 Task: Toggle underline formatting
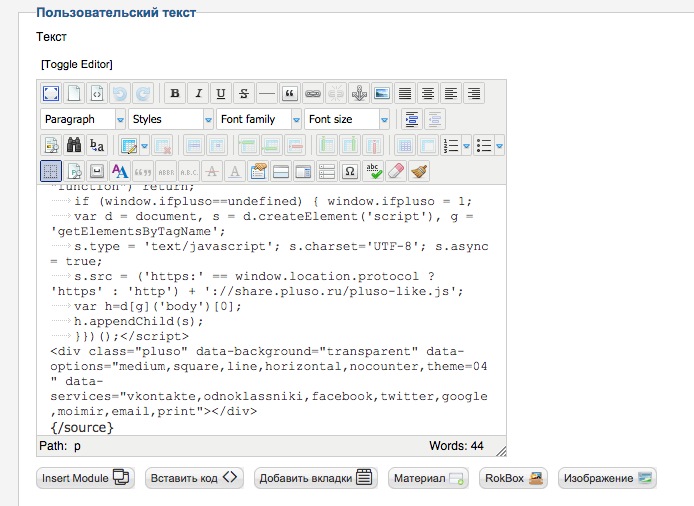[x=221, y=93]
